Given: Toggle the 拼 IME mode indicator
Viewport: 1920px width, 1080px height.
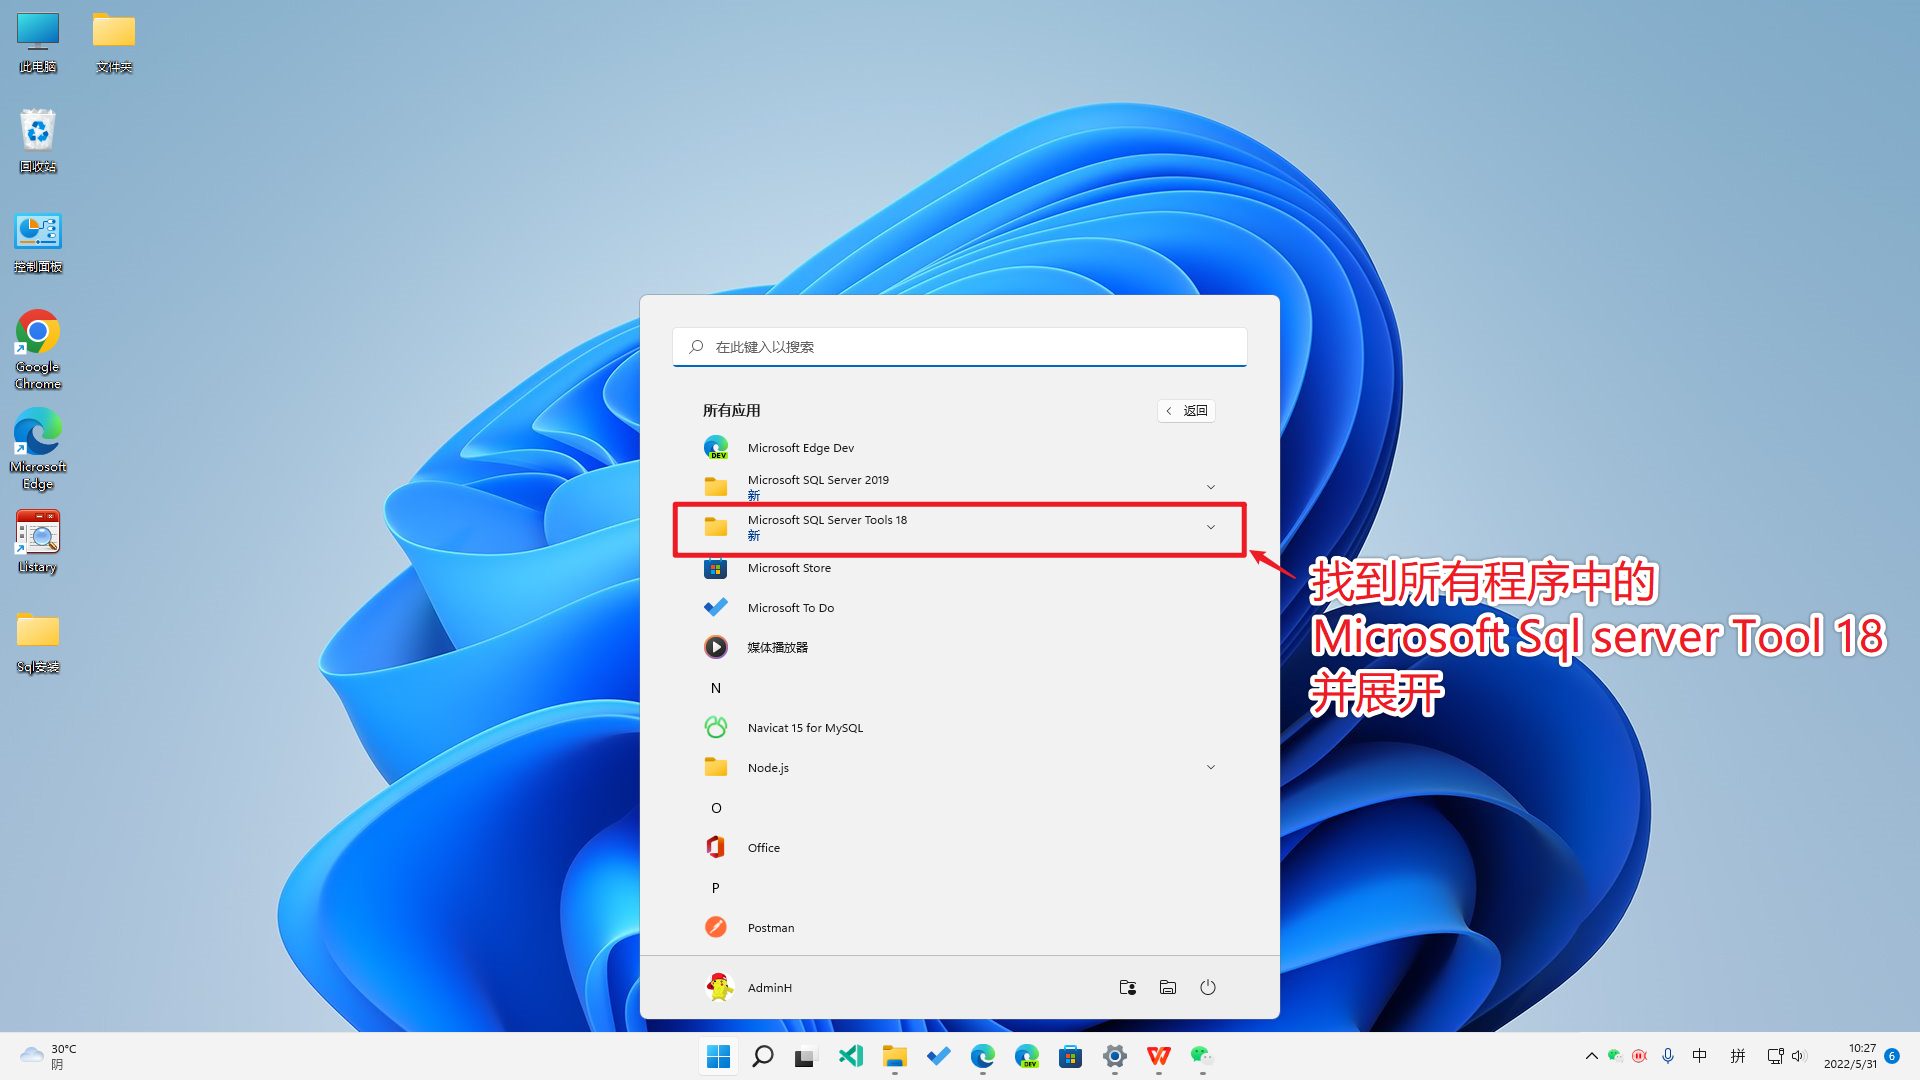Looking at the screenshot, I should coord(1738,1056).
